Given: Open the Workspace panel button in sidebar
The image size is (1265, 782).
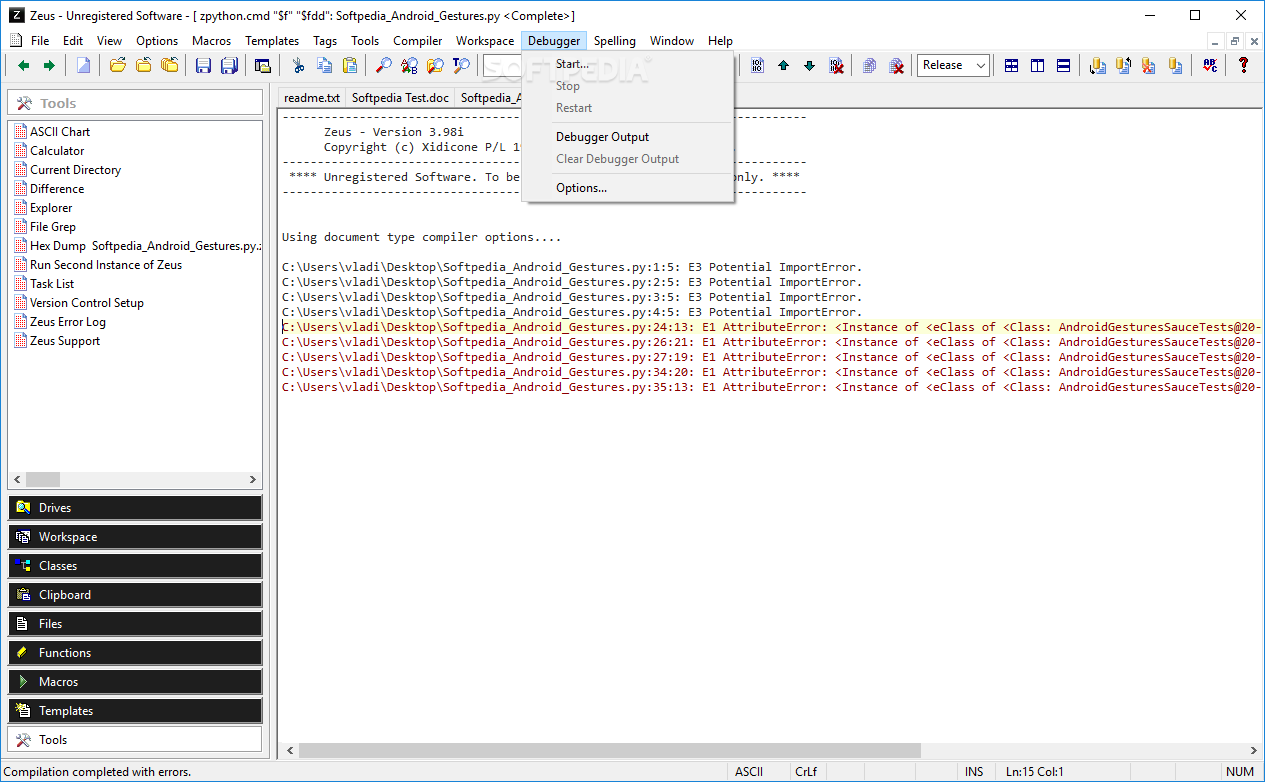Looking at the screenshot, I should coord(135,537).
